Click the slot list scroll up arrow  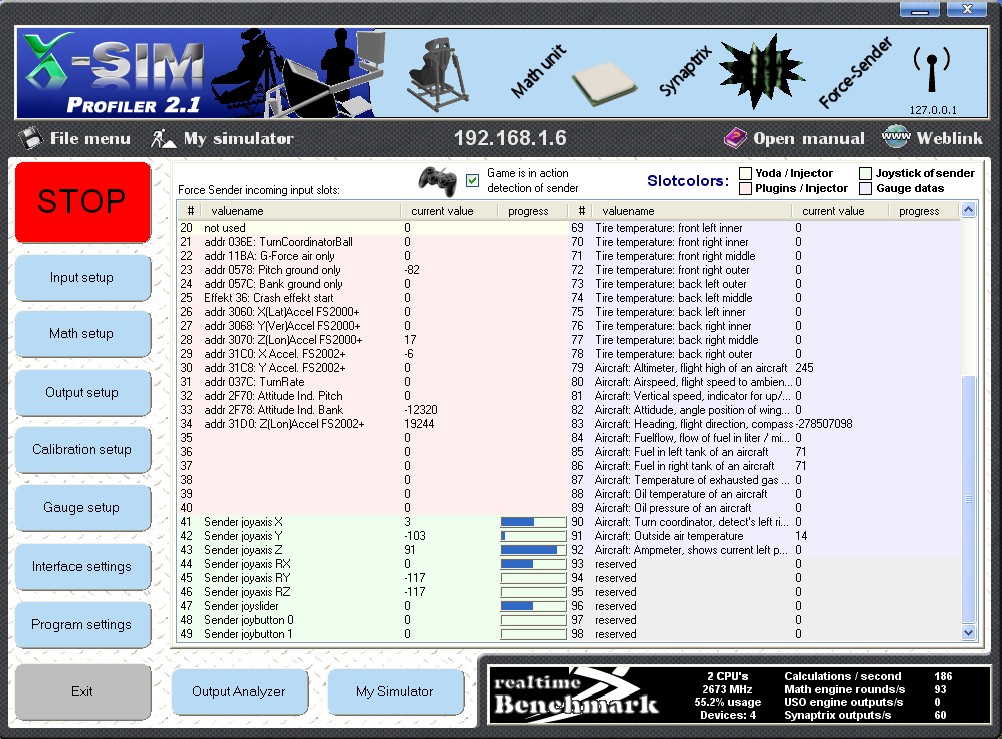pos(968,210)
